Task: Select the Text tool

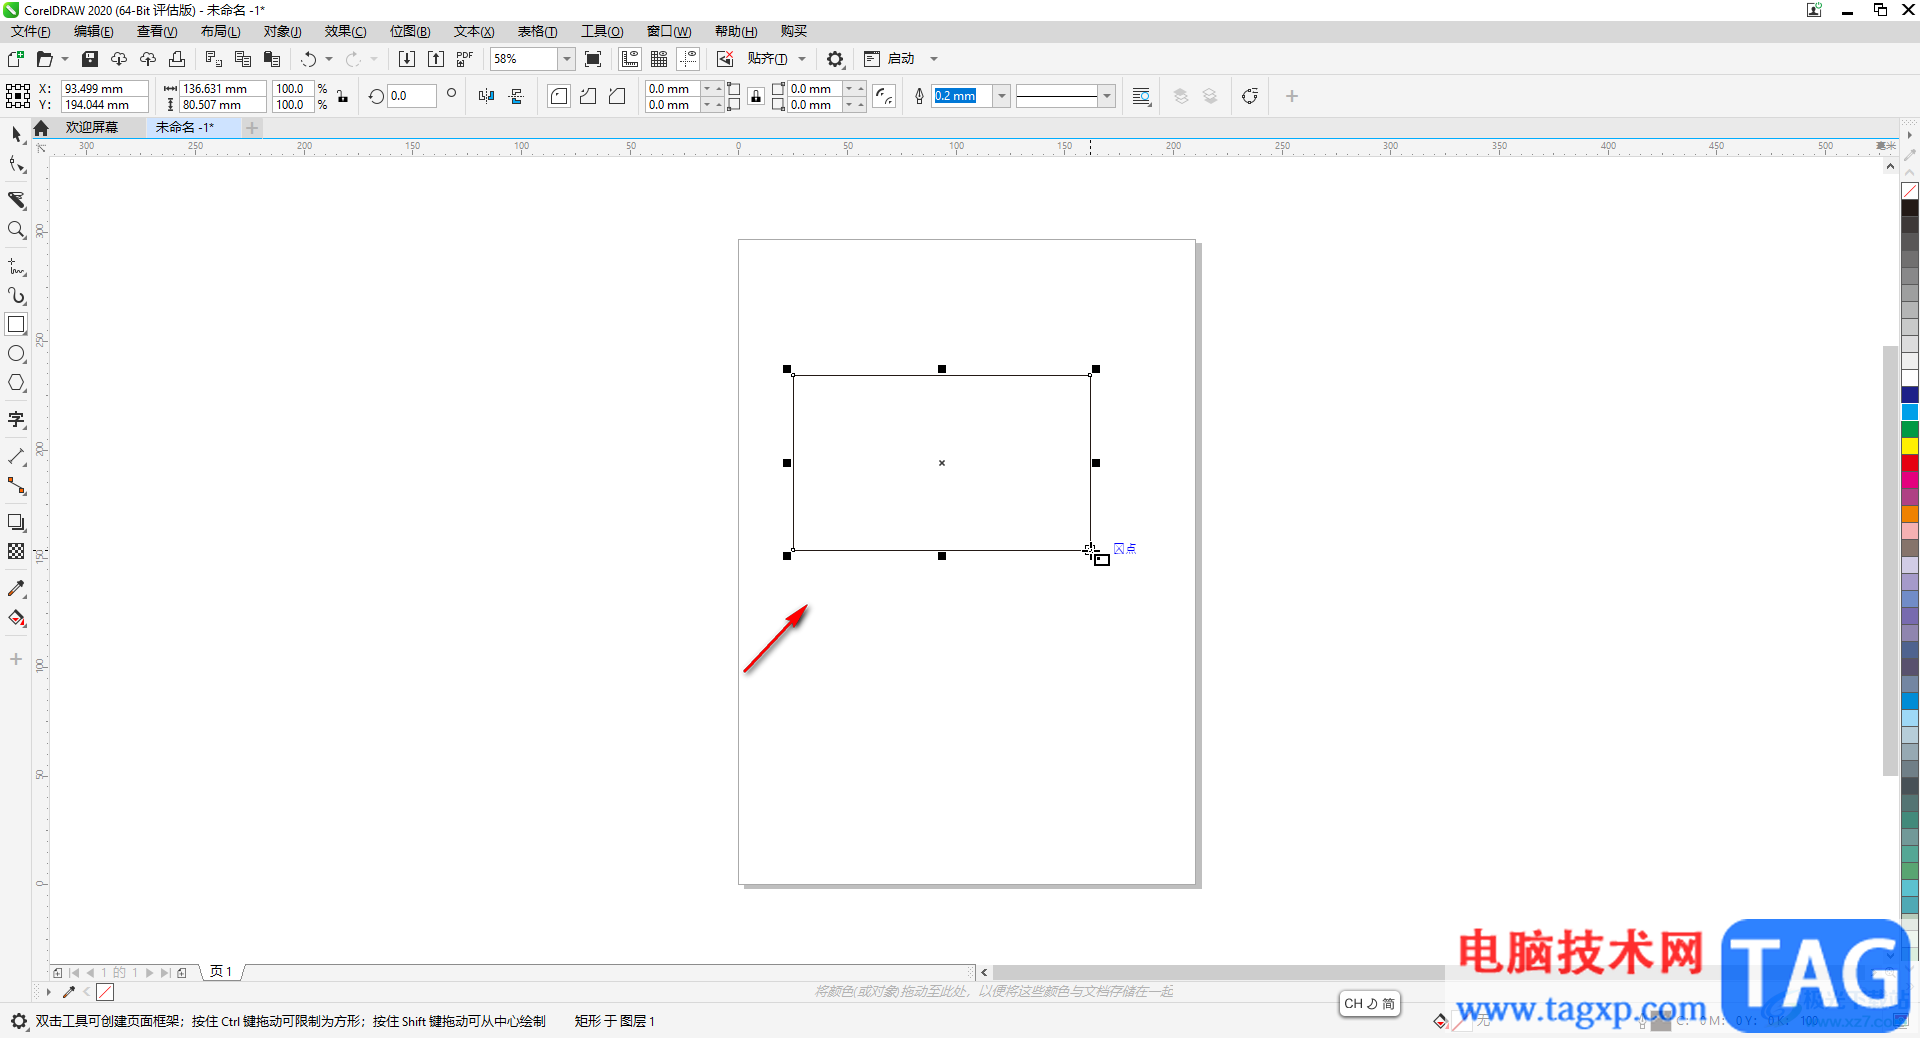Action: tap(16, 420)
